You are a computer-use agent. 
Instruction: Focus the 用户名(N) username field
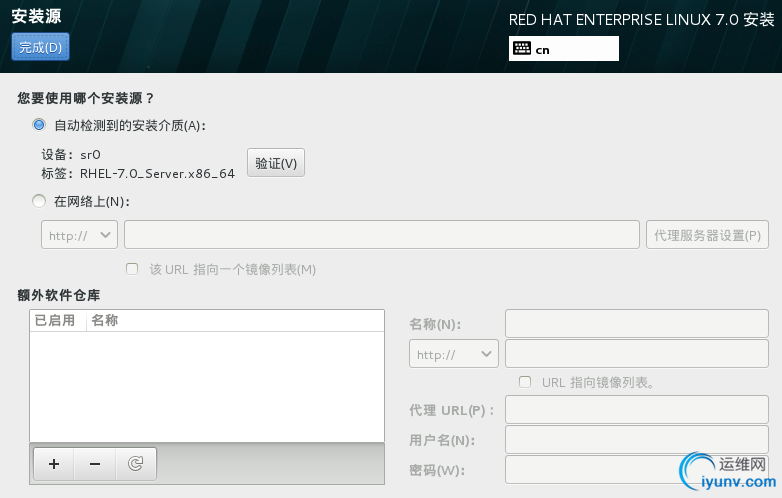[637, 439]
